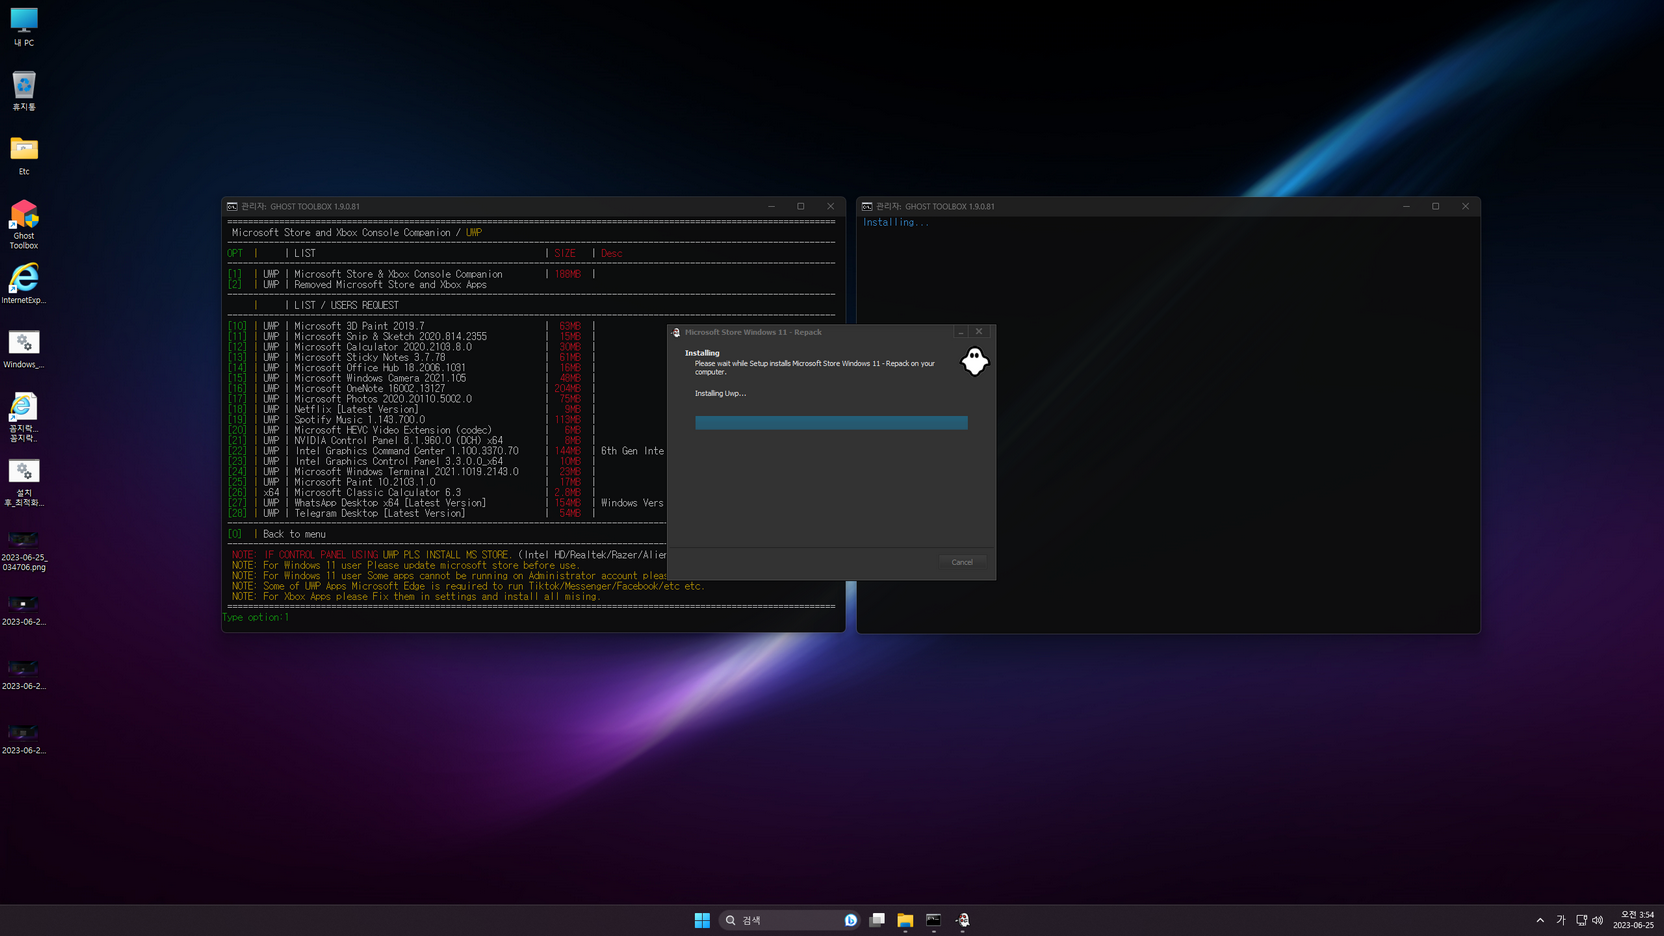Close the right Installing console window
Image resolution: width=1664 pixels, height=936 pixels.
[1466, 207]
